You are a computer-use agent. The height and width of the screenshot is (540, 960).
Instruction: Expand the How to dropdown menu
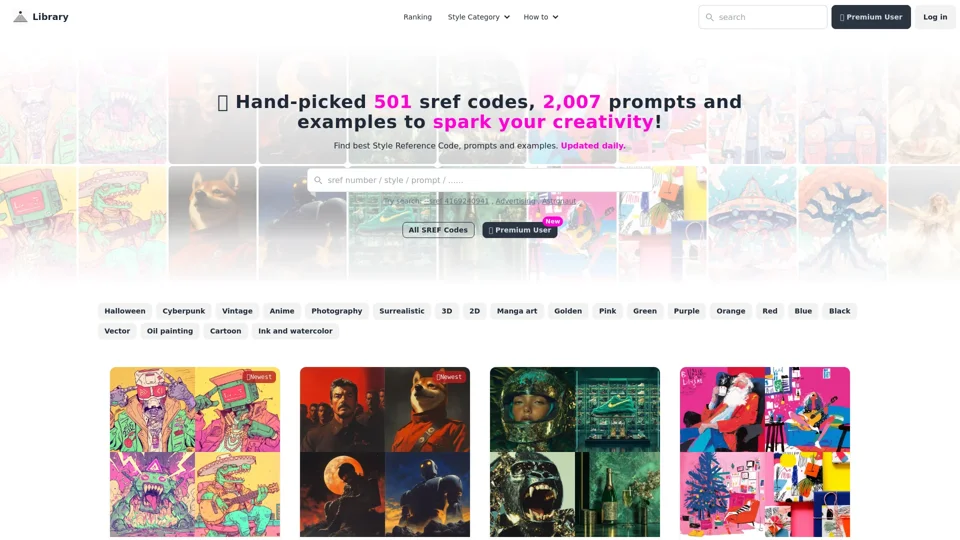(541, 17)
